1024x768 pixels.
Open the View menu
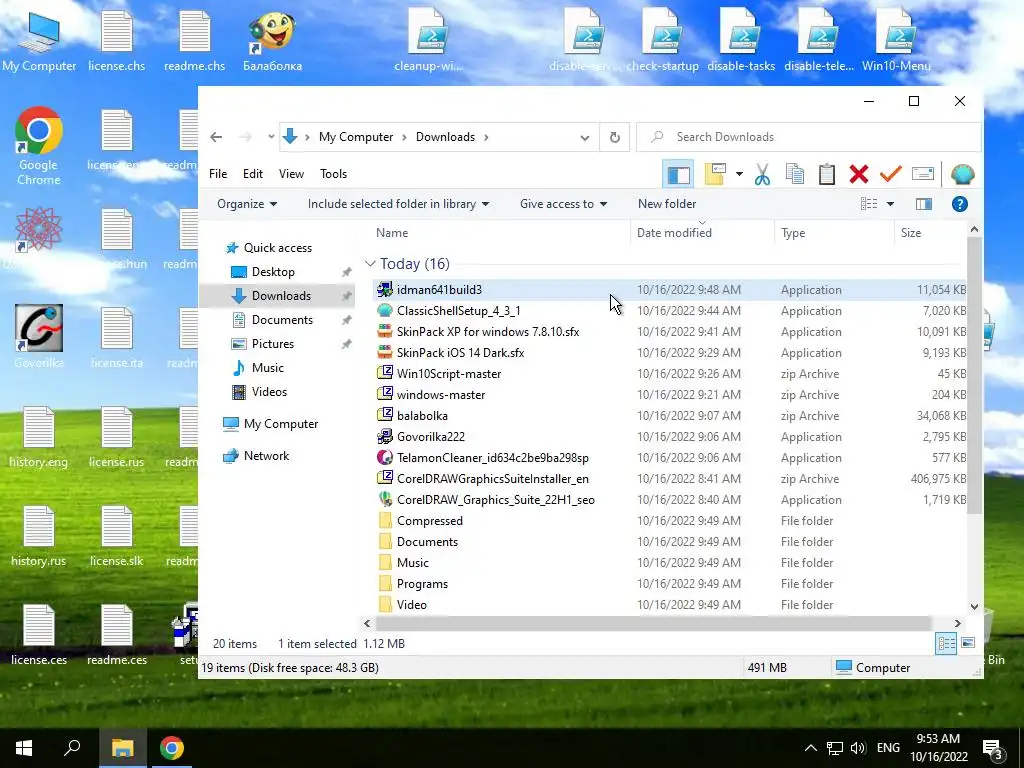pos(291,174)
